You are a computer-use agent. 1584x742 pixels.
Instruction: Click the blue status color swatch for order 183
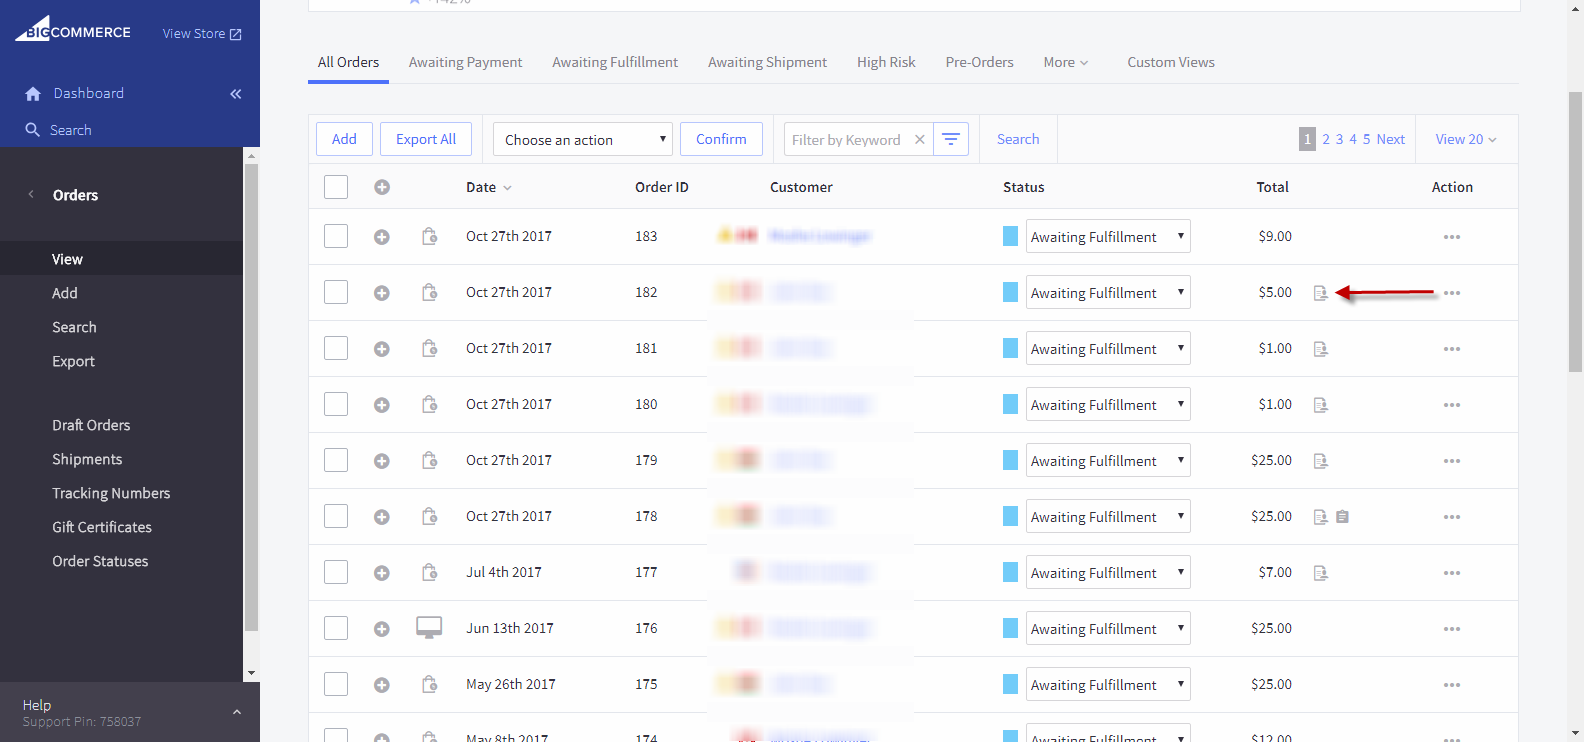tap(1010, 236)
